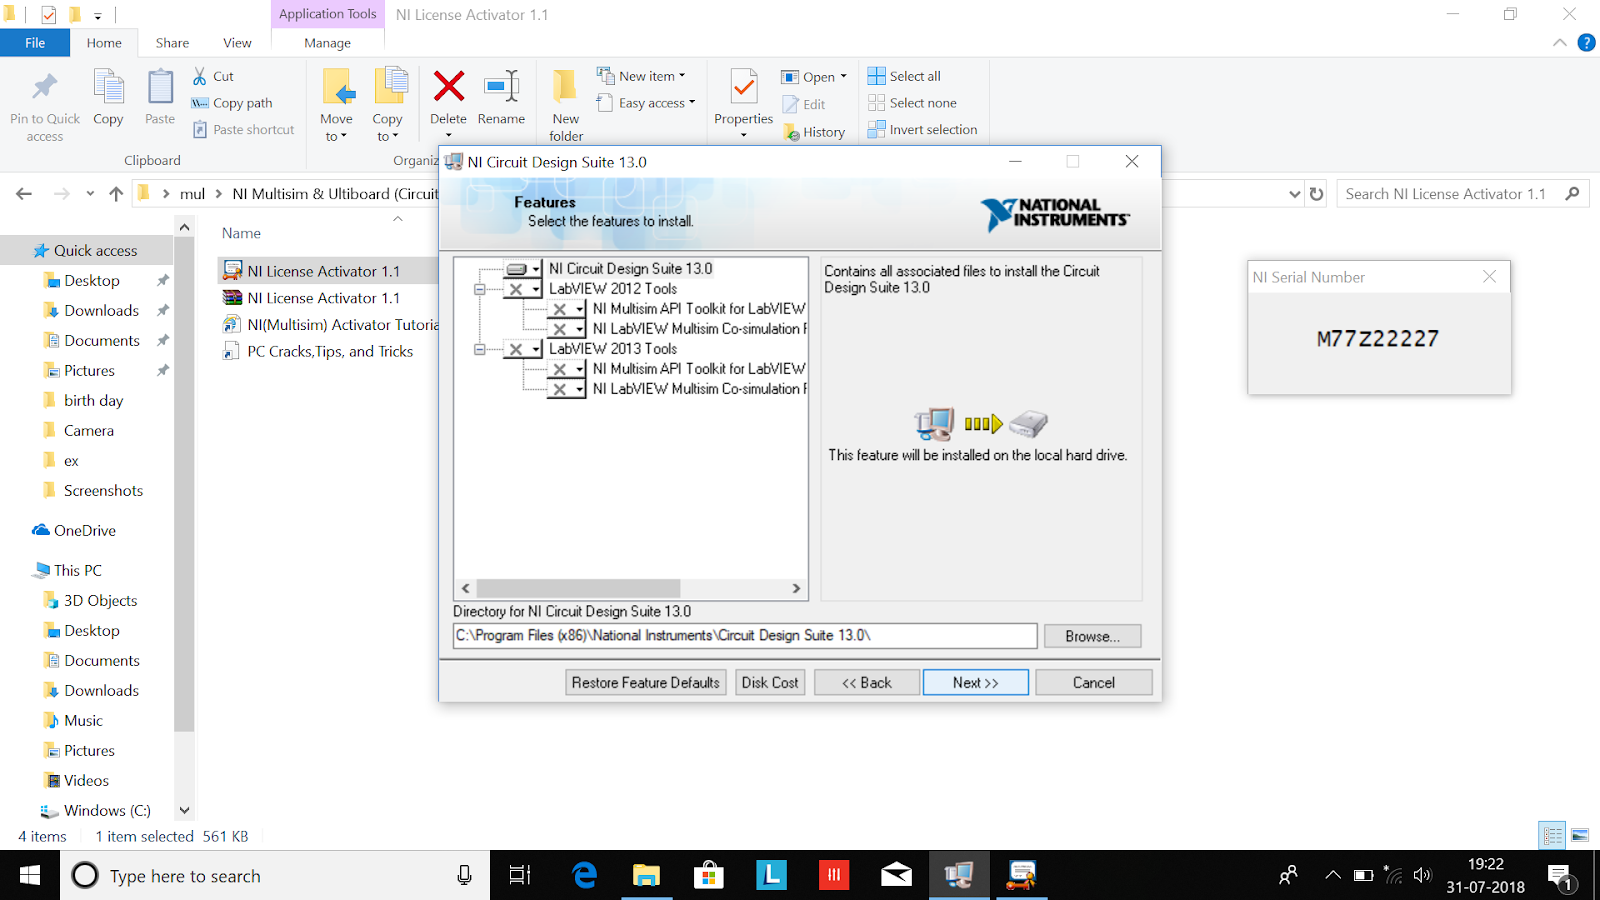1600x900 pixels.
Task: Switch to the Home ribbon tab
Action: coord(104,43)
